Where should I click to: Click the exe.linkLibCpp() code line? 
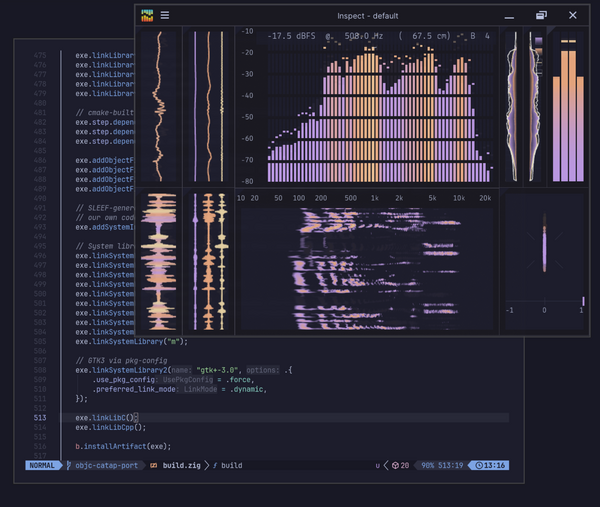(111, 427)
